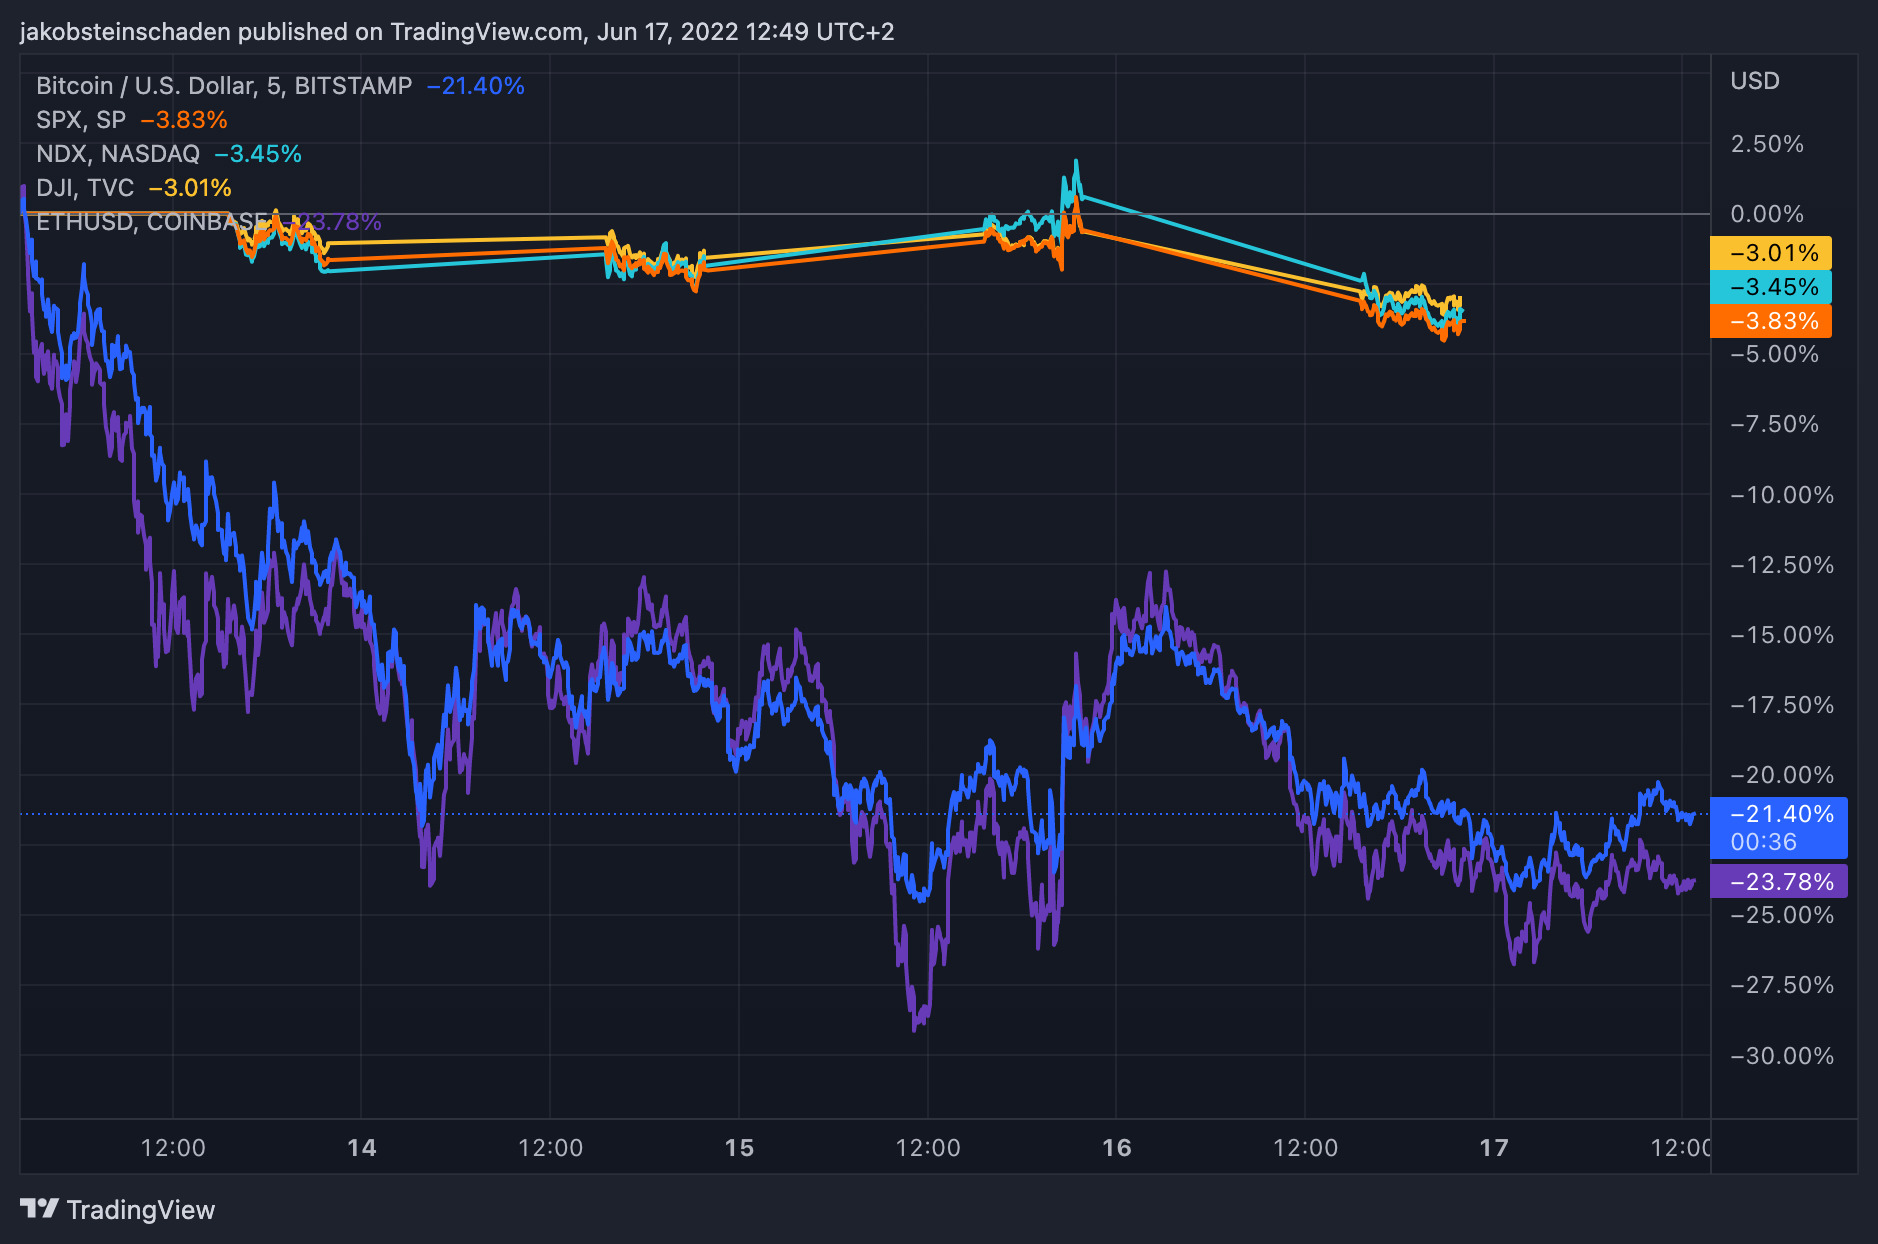Click the -15.00% axis label

coord(1782,635)
